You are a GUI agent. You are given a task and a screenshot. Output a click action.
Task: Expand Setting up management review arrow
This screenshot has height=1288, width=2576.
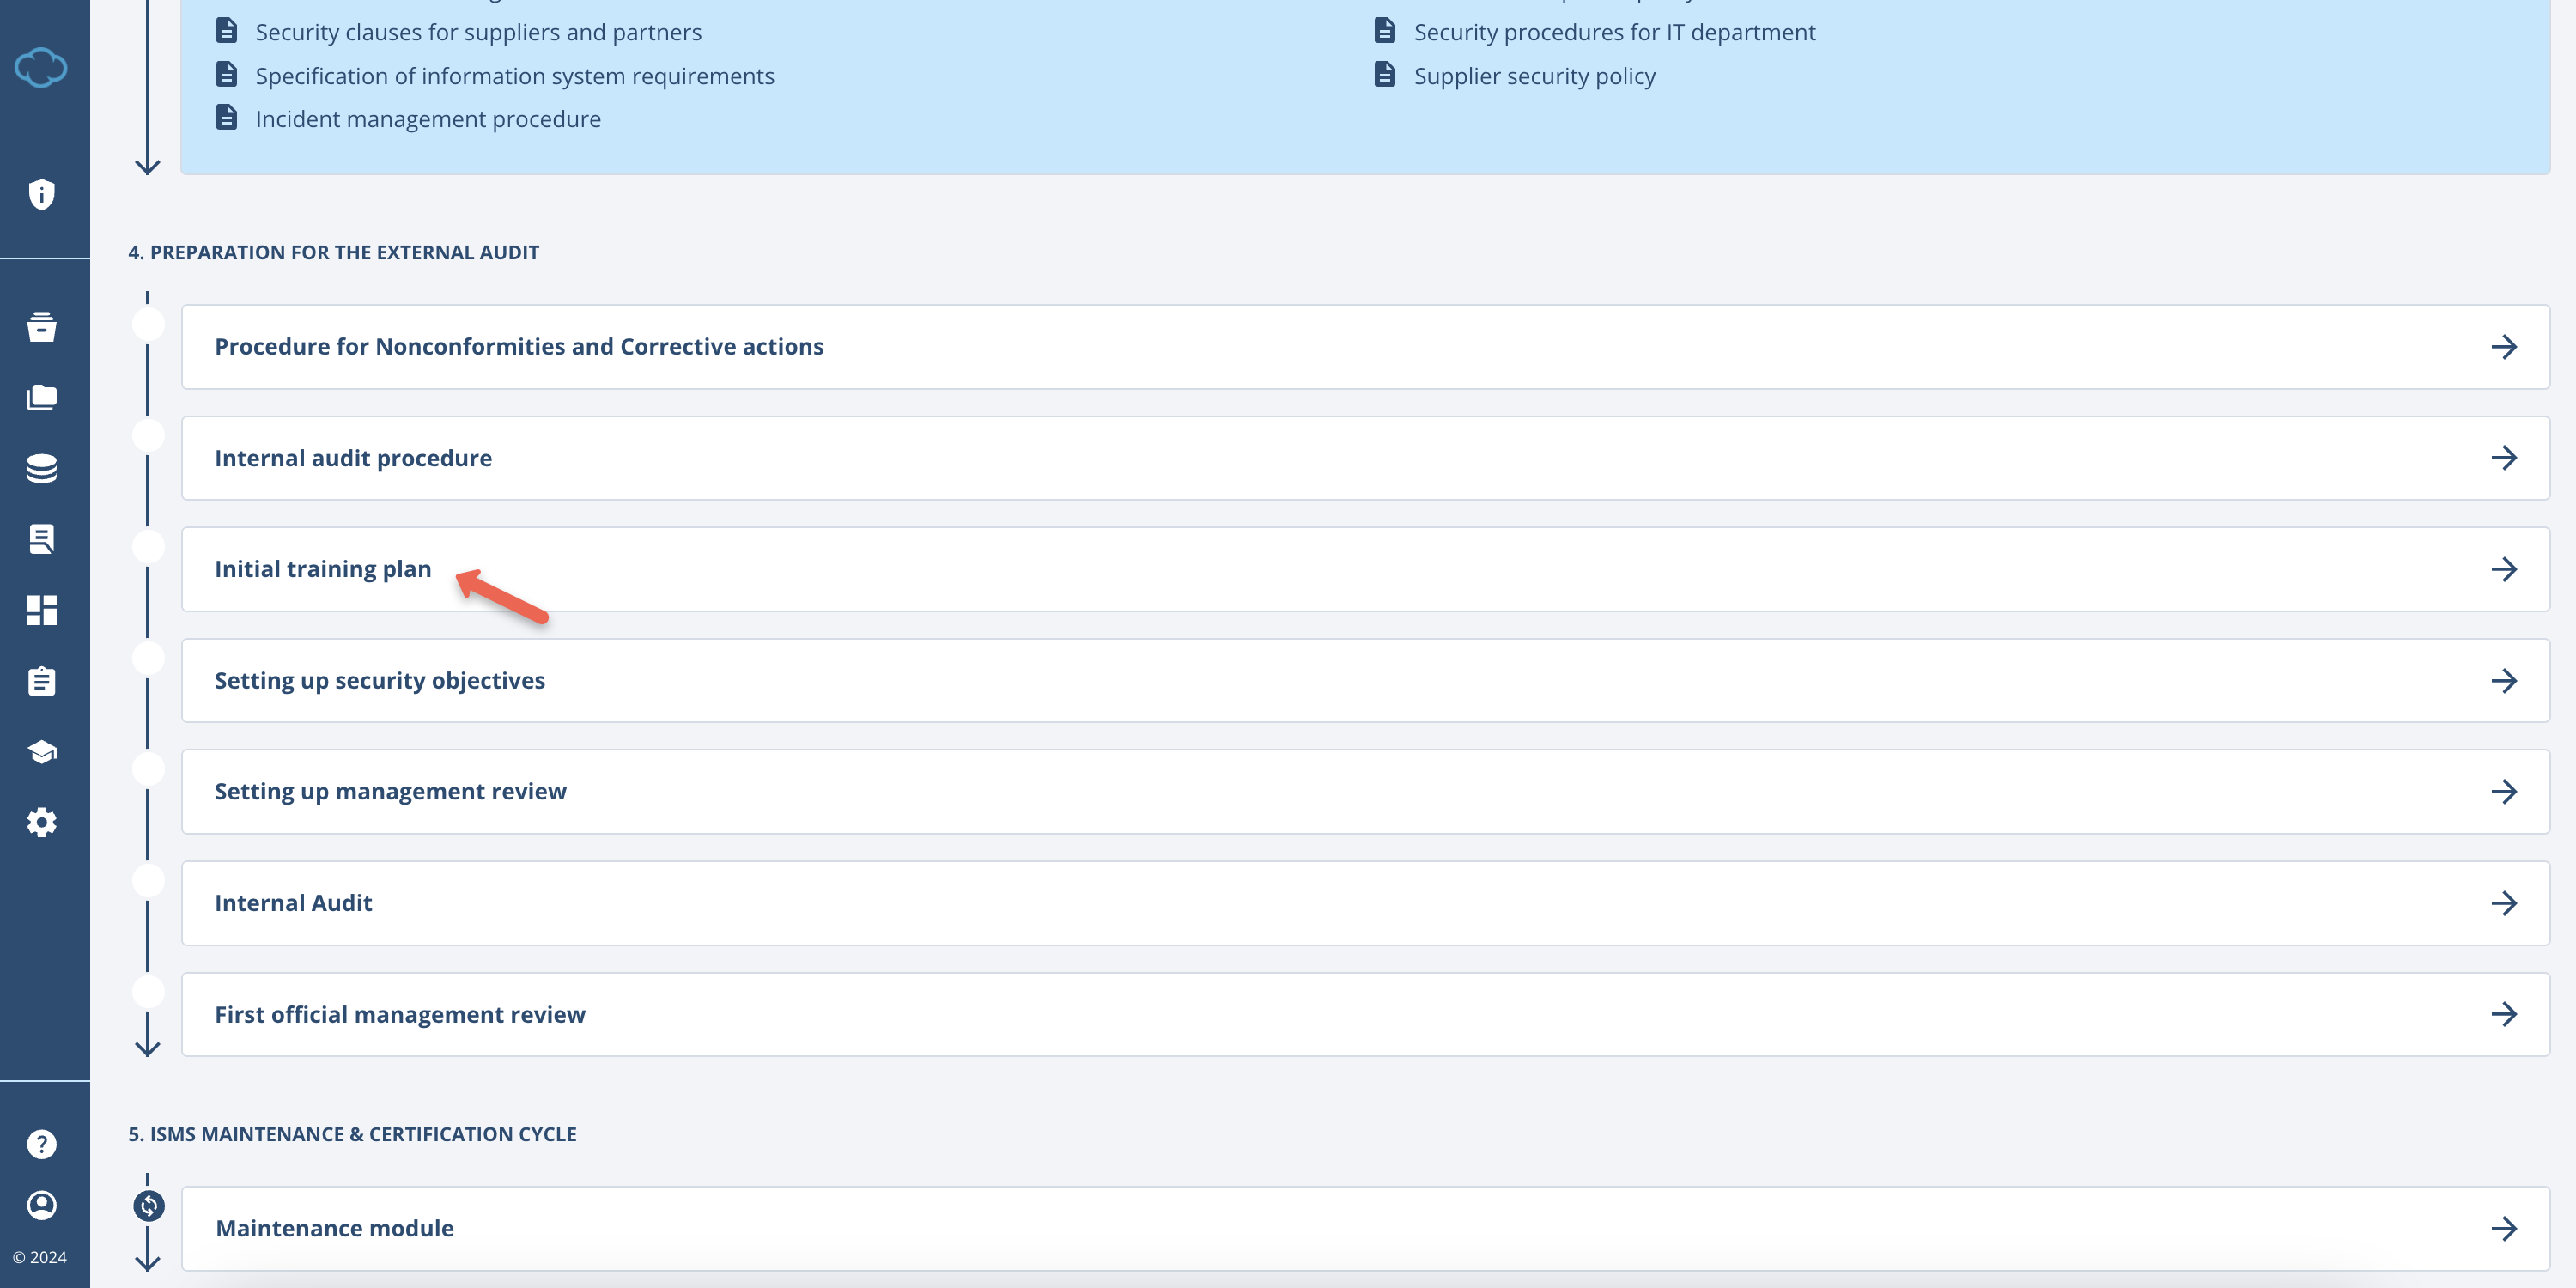(x=2503, y=792)
